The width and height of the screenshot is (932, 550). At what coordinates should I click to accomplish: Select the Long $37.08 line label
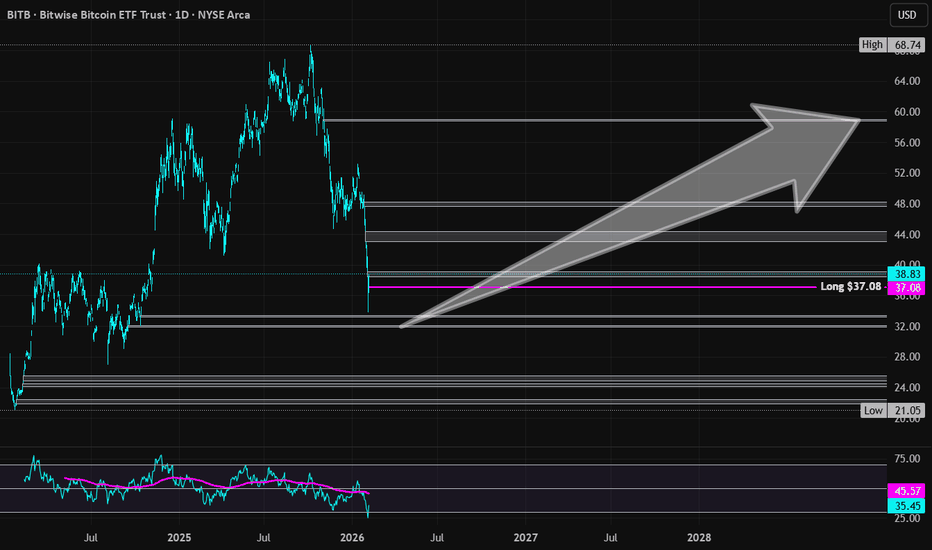point(851,287)
